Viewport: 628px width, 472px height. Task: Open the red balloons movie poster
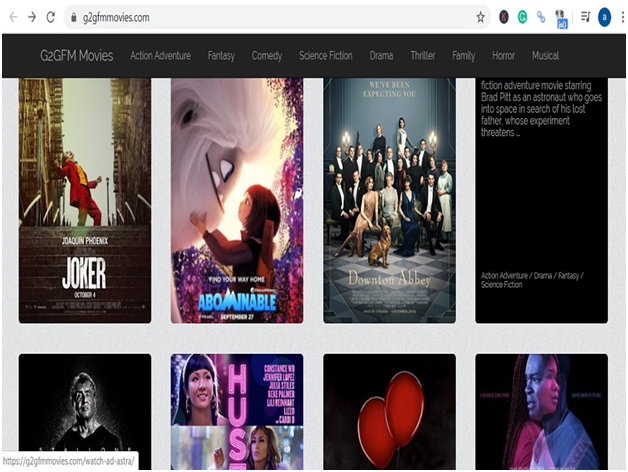[x=389, y=411]
